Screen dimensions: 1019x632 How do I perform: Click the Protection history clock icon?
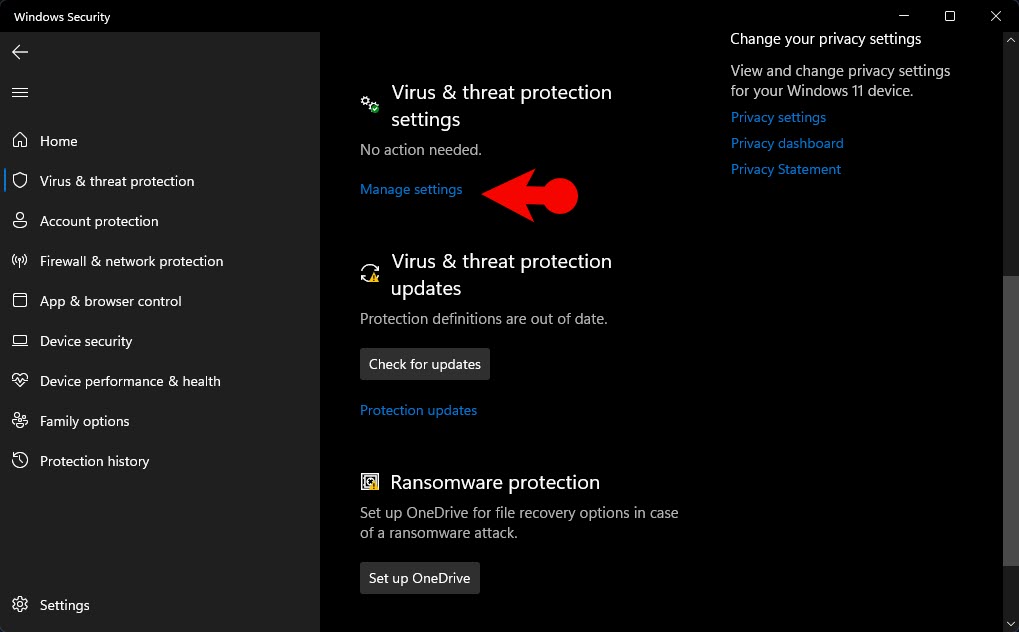coord(20,461)
